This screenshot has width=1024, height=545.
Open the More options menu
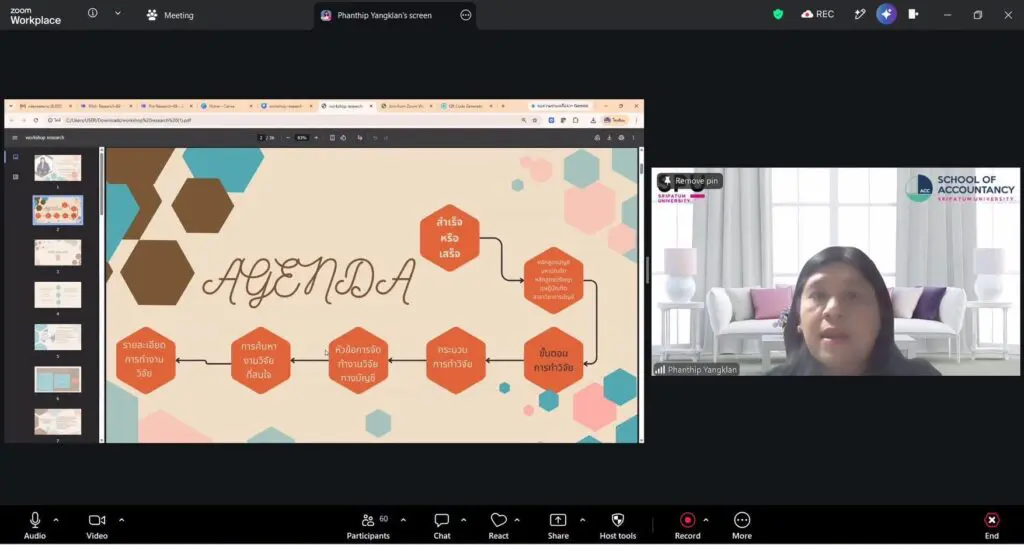point(742,525)
